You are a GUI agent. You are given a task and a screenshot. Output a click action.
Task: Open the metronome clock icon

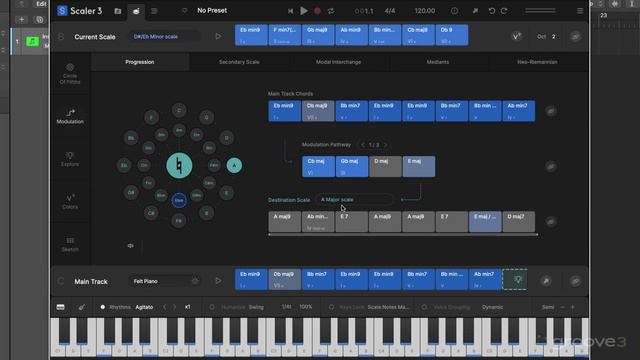(454, 11)
